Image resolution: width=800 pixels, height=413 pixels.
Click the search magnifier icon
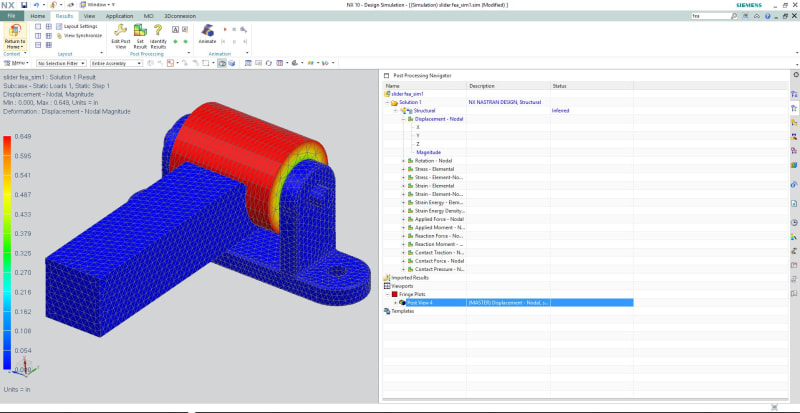pos(734,16)
